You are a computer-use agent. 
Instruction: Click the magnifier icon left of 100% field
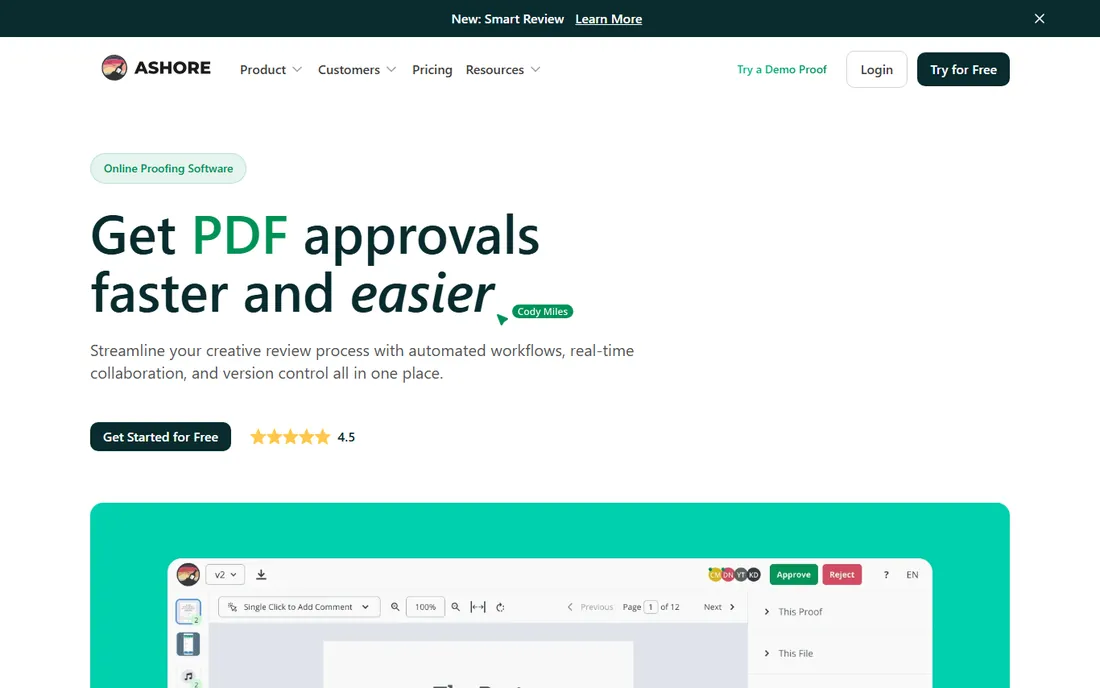click(395, 607)
